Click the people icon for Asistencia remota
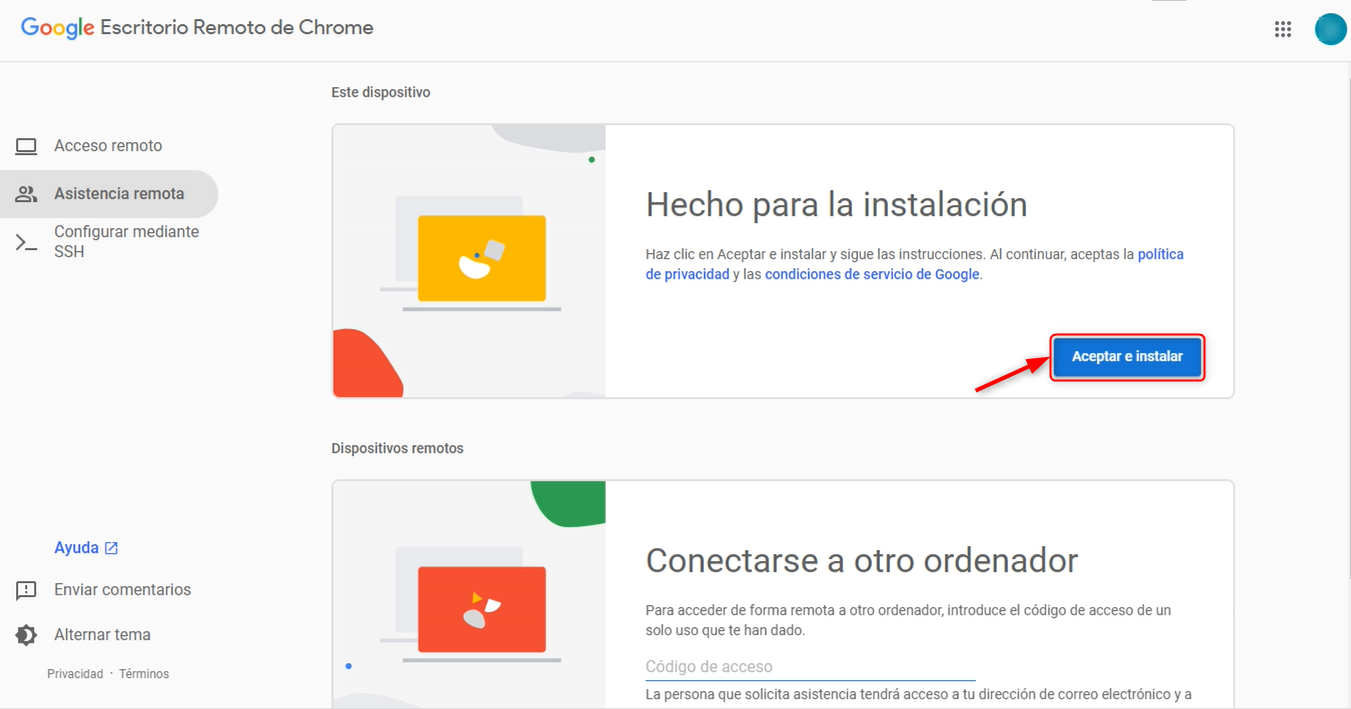 26,194
